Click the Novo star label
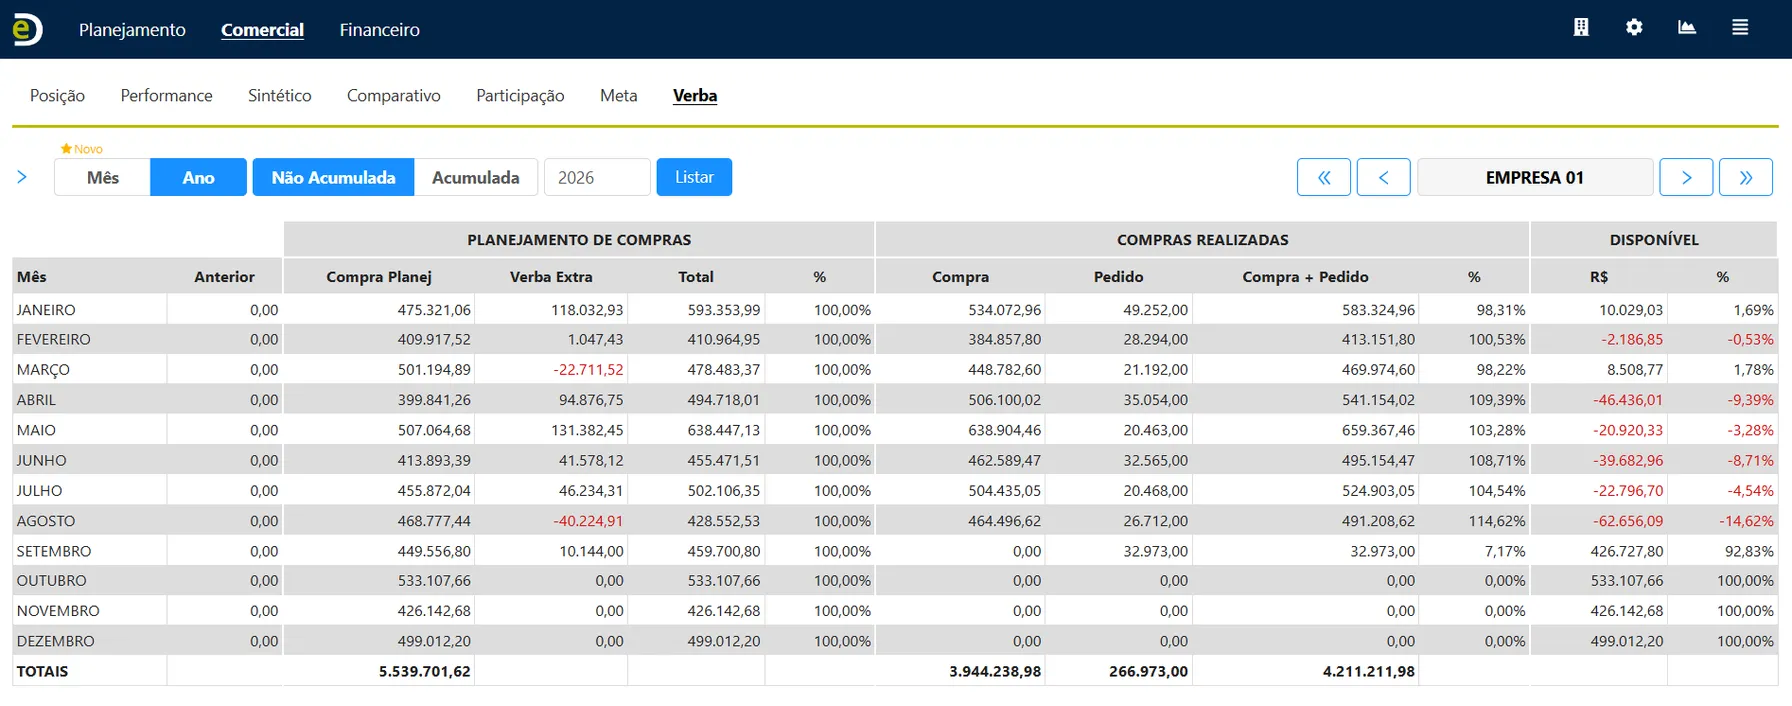 (82, 149)
